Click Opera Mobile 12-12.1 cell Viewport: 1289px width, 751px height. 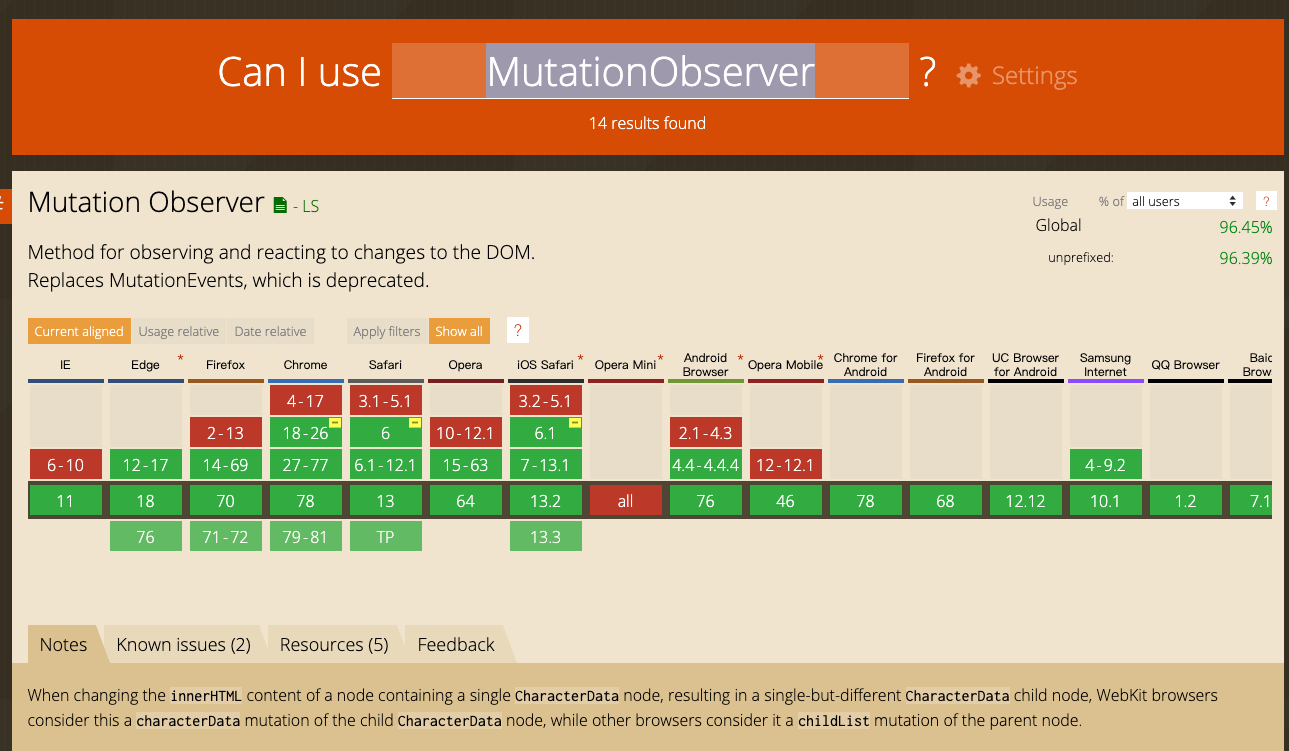[x=786, y=465]
